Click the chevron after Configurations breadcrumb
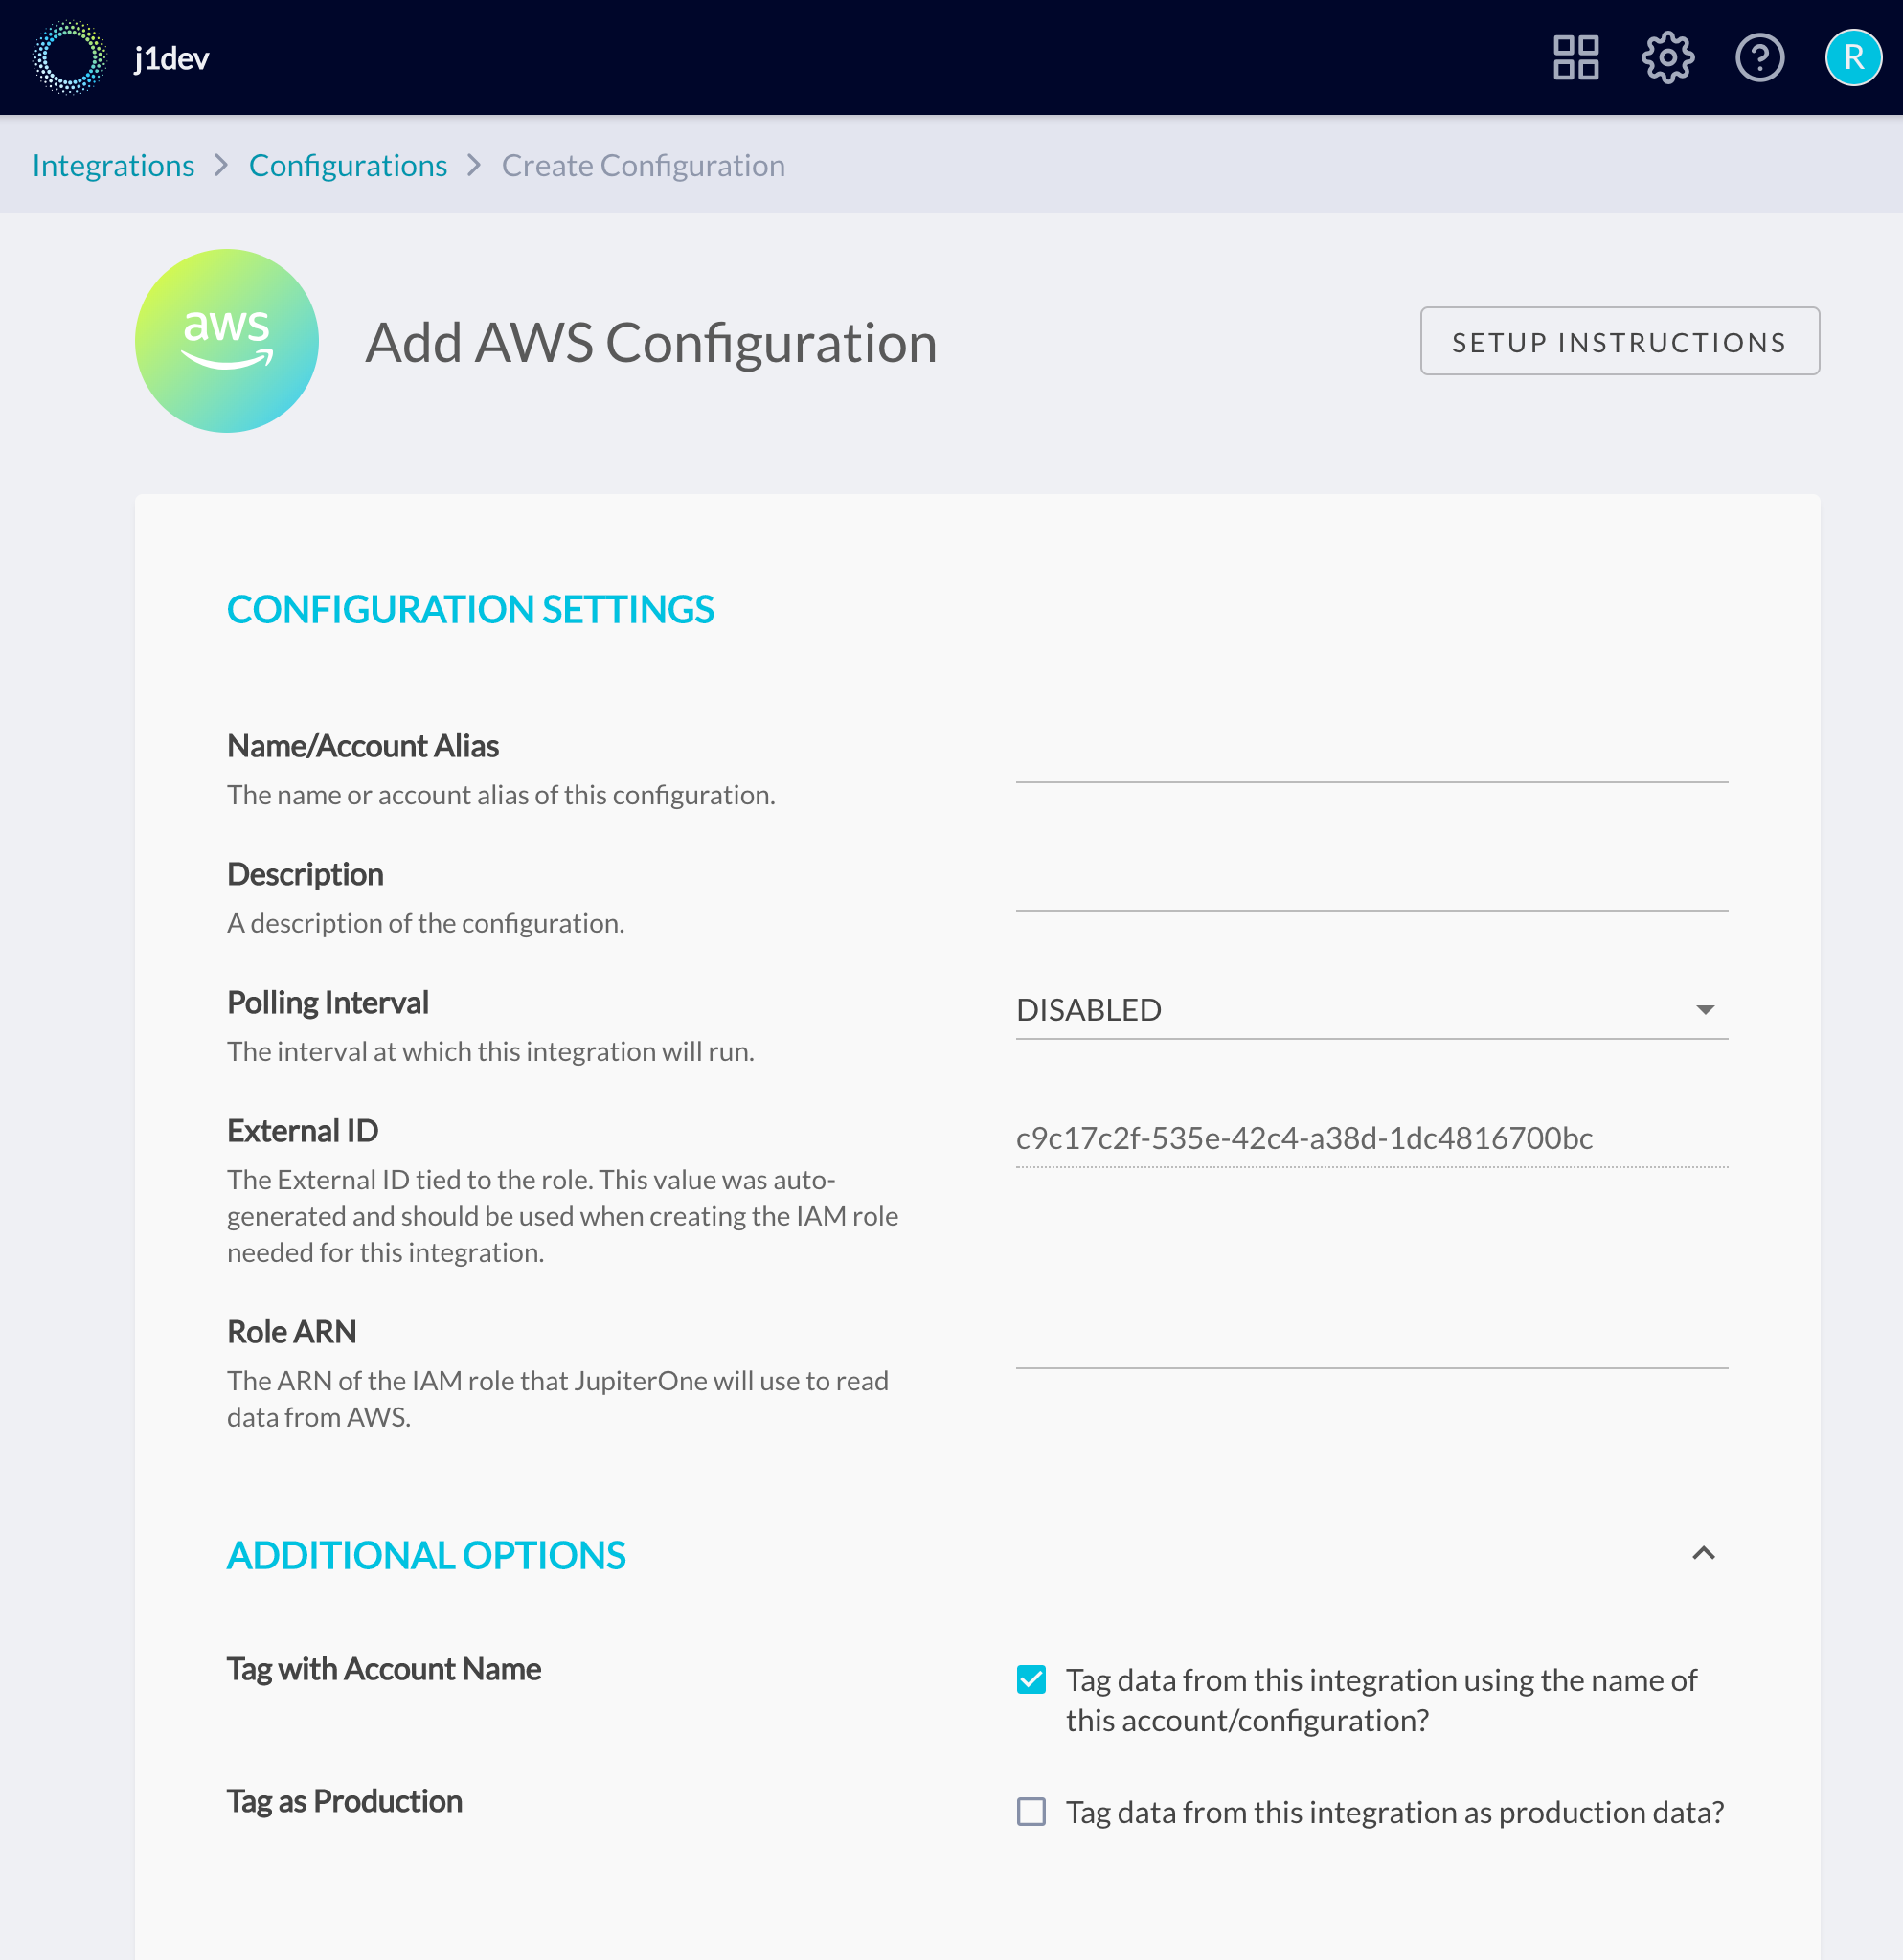 coord(475,165)
